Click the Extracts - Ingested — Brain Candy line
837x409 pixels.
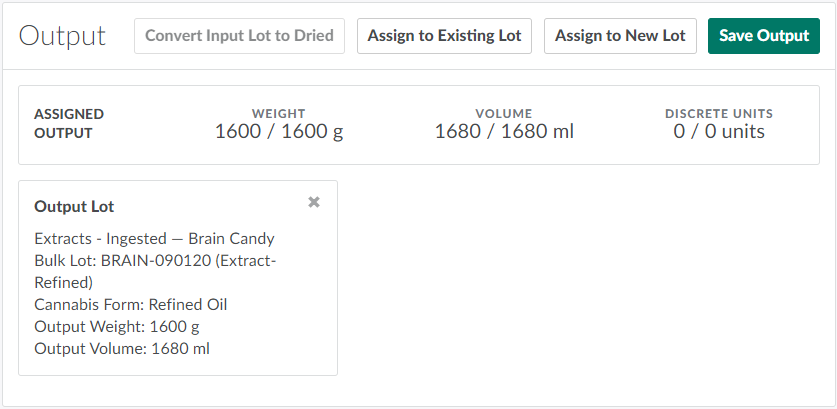click(x=154, y=239)
